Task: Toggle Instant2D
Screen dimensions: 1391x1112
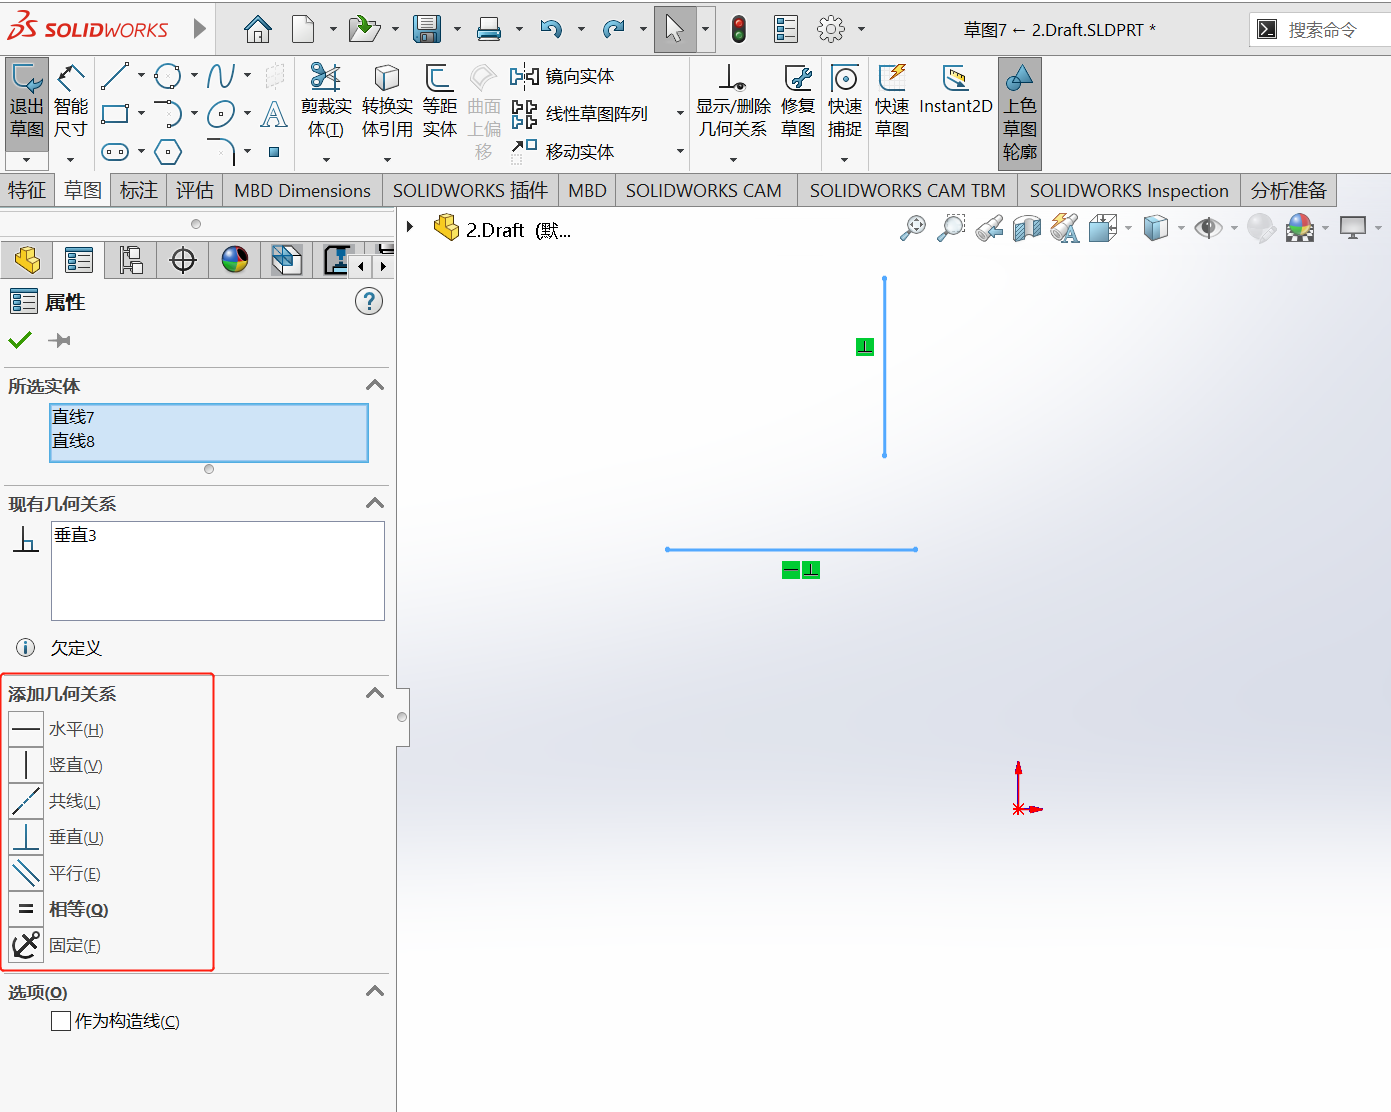Action: [x=956, y=90]
